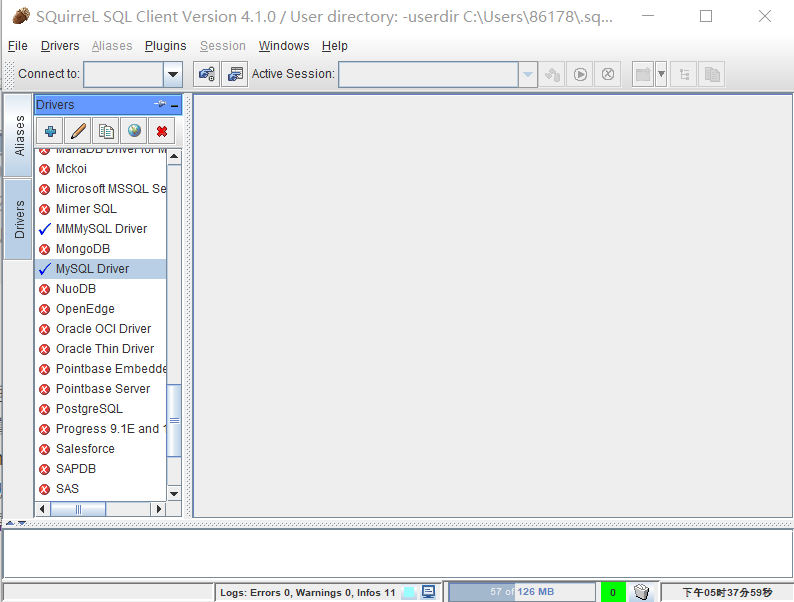
Task: Click the Create new driver plus icon
Action: click(x=50, y=132)
